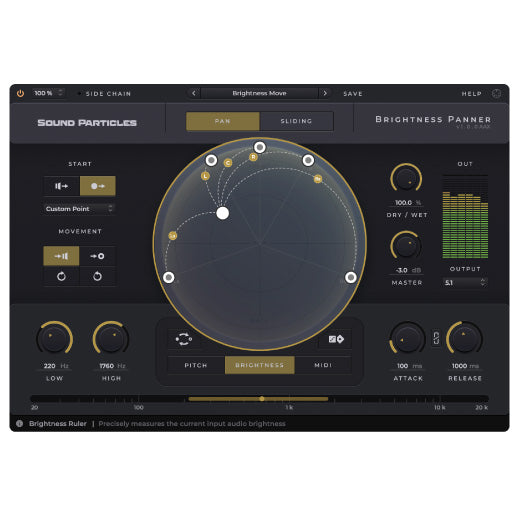Open the Help button
This screenshot has height=519, width=519.
pos(471,94)
